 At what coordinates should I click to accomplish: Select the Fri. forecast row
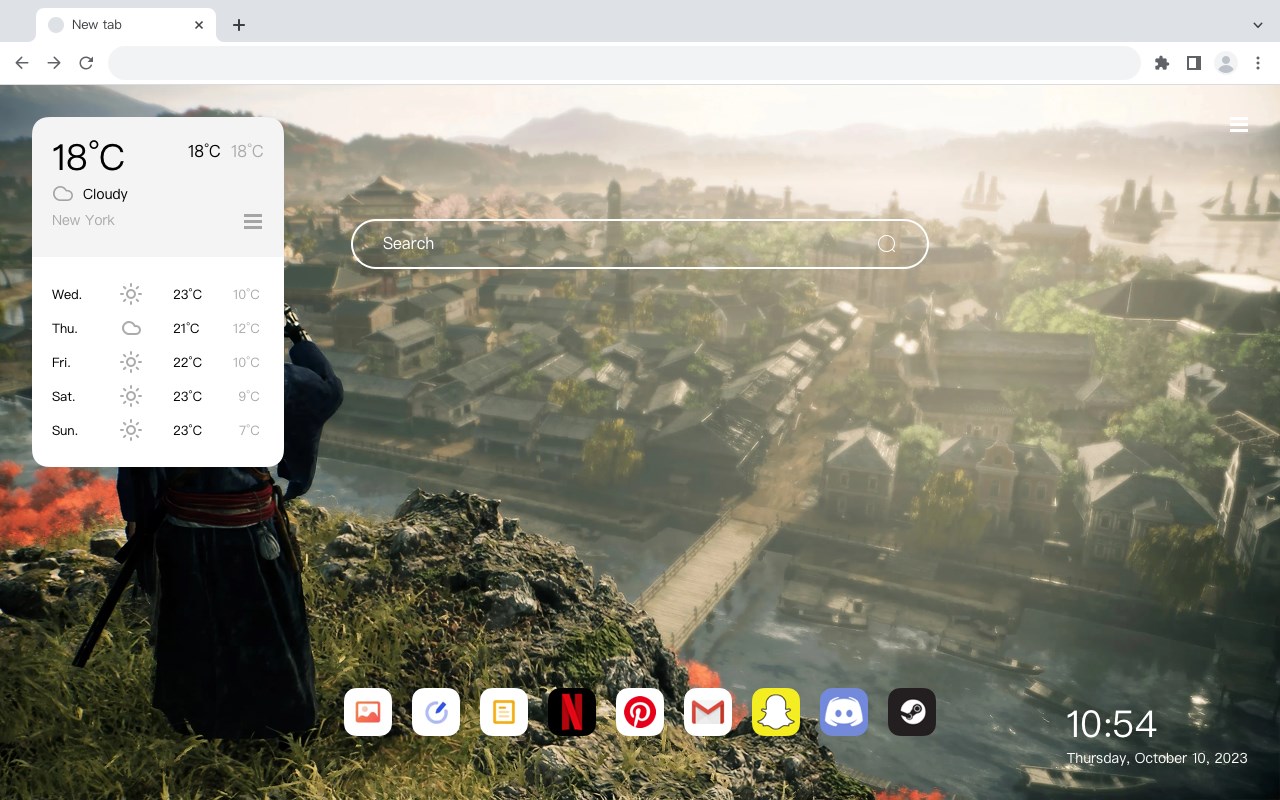[x=157, y=362]
